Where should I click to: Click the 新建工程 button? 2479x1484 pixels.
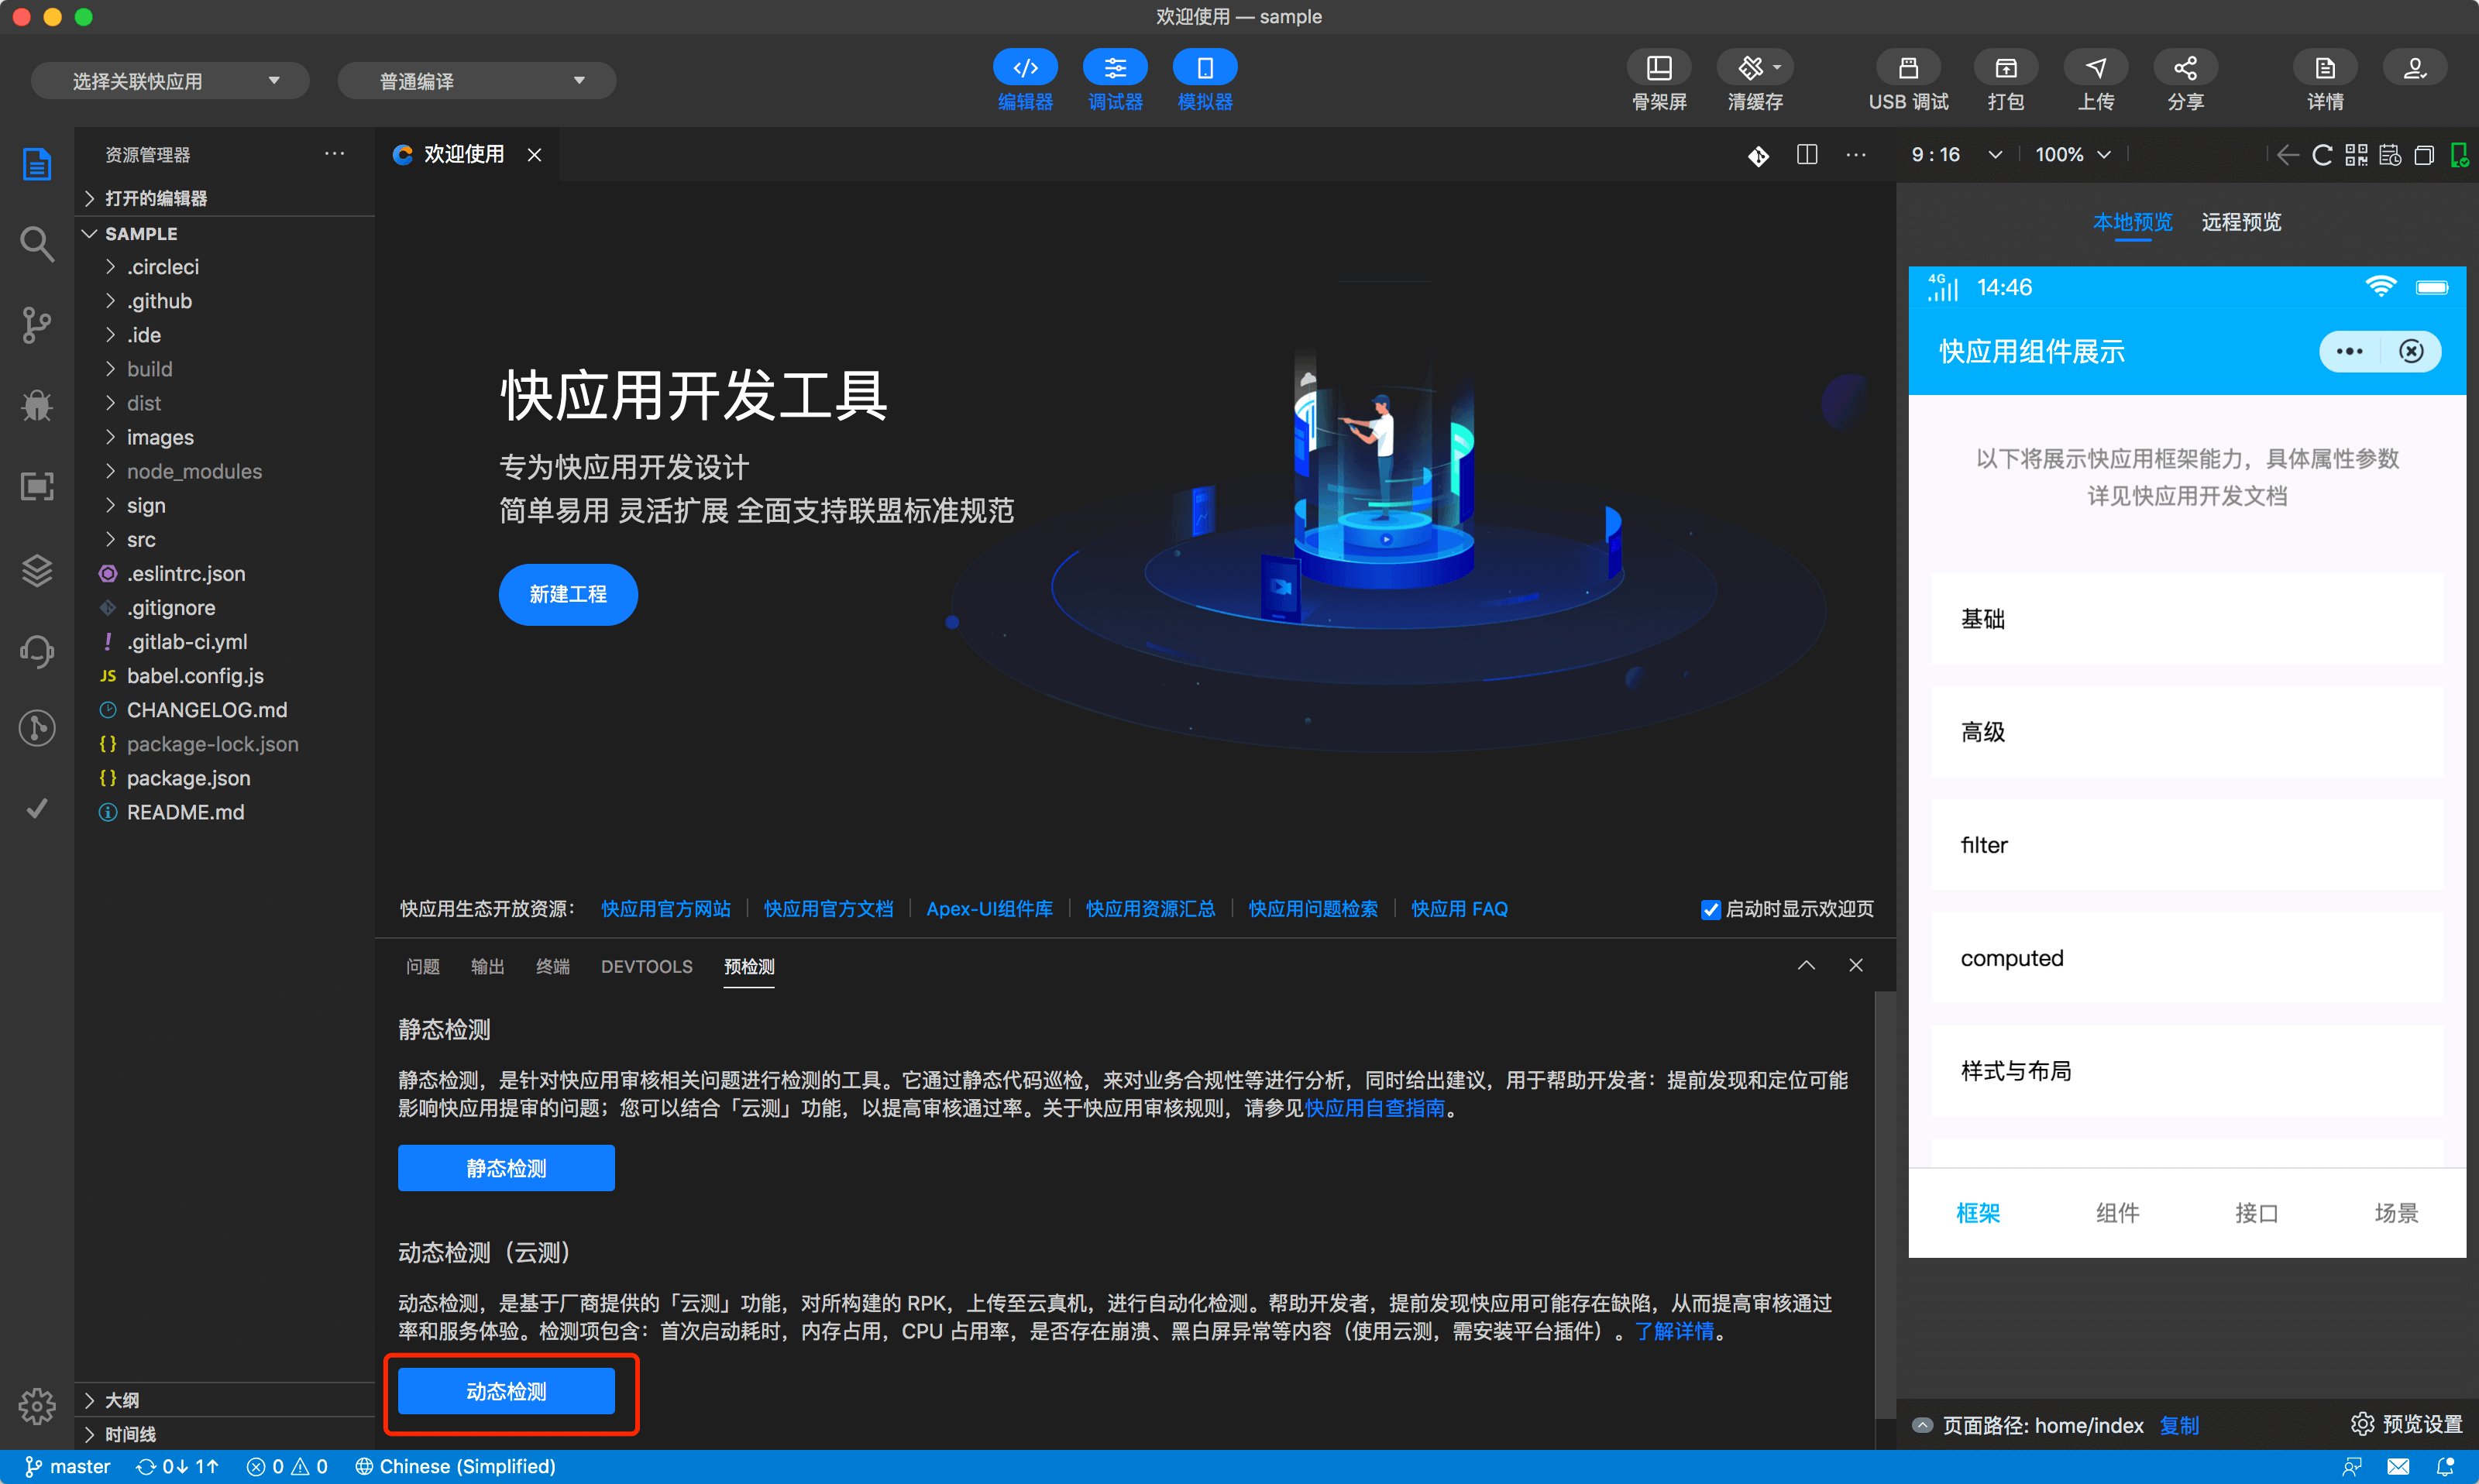(567, 594)
